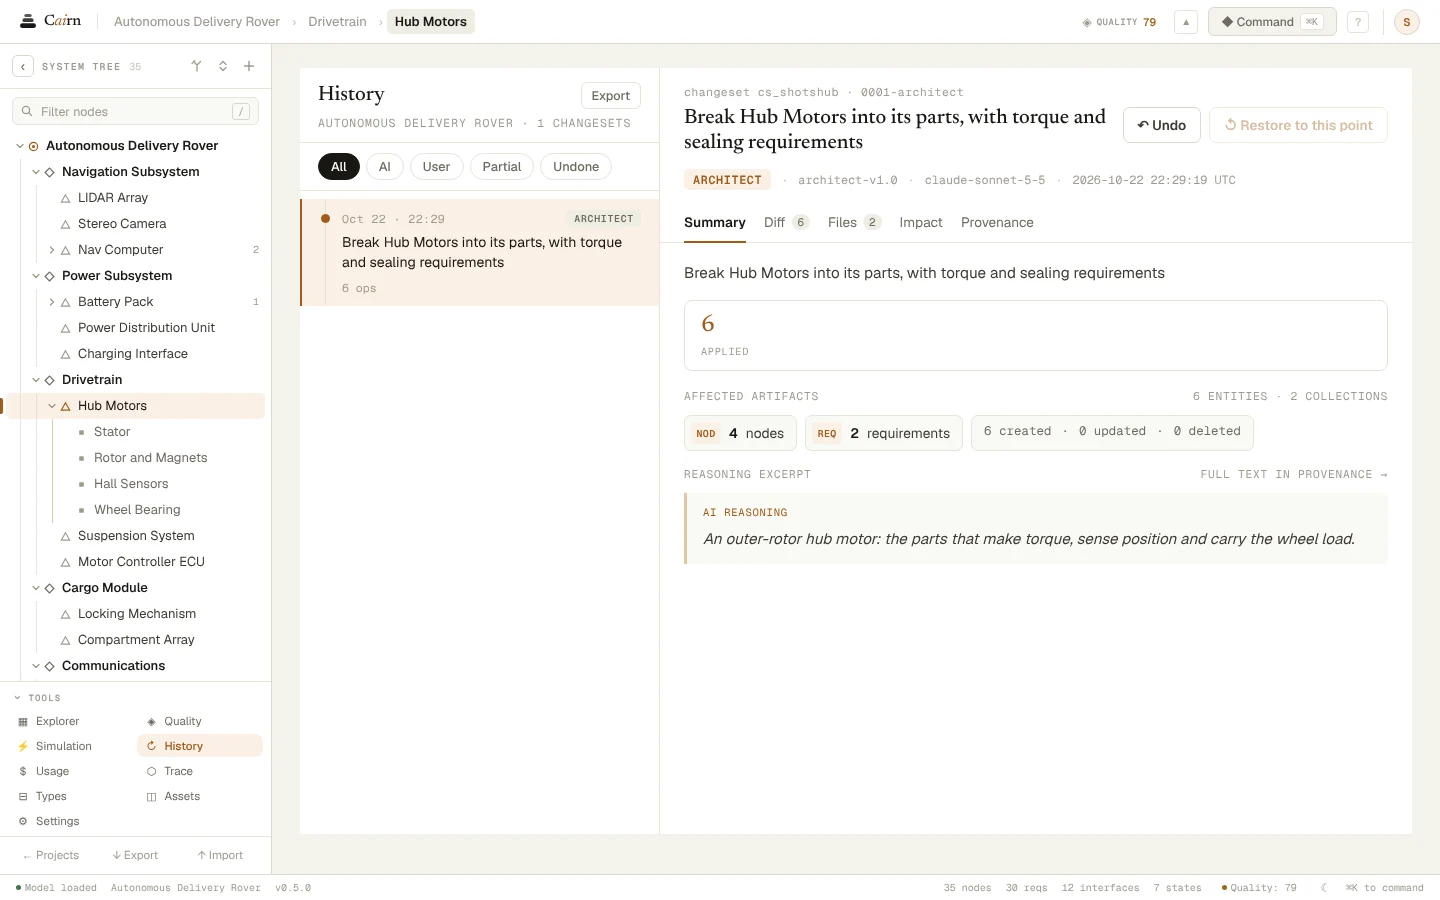Image resolution: width=1440 pixels, height=900 pixels.
Task: Click the branch filter icon in System Tree header
Action: (197, 66)
